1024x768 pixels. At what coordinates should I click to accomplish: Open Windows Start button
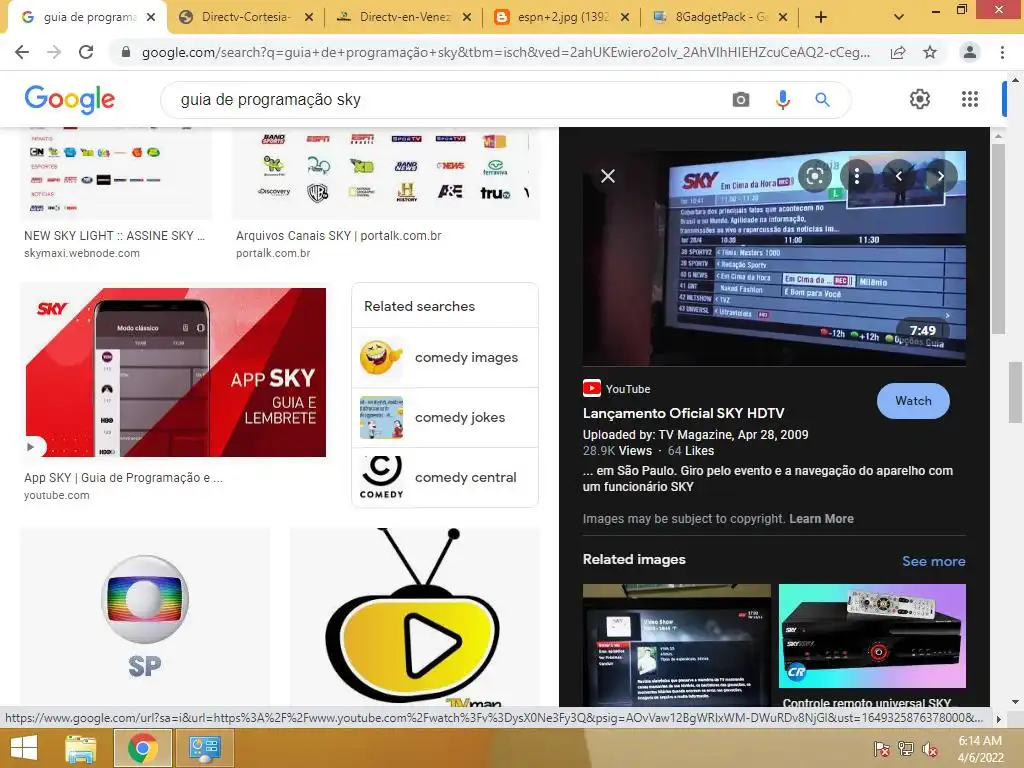coord(24,748)
